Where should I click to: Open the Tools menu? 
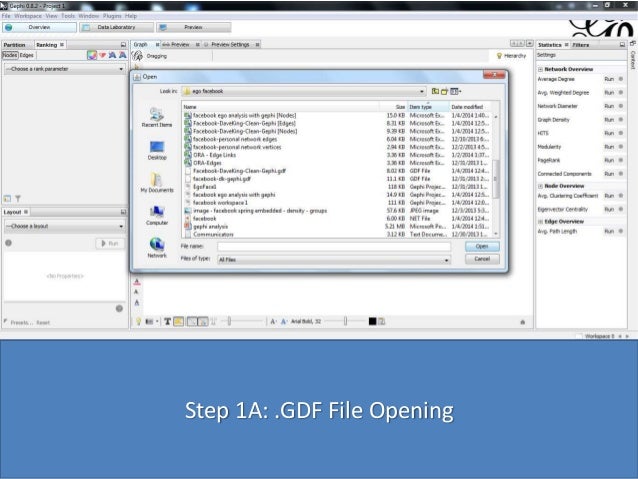pyautogui.click(x=68, y=16)
